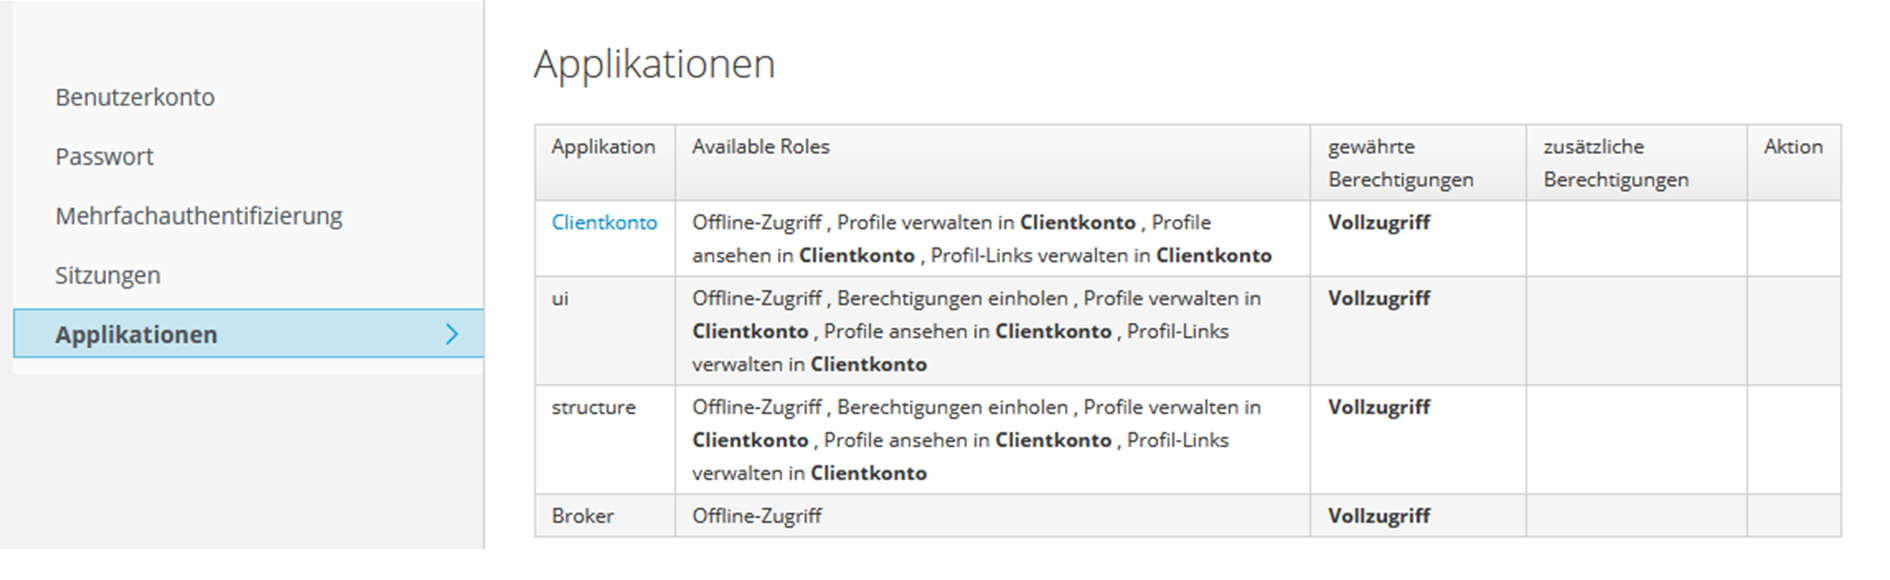The width and height of the screenshot is (1890, 580).
Task: Select the Broker application cell
Action: (x=582, y=516)
